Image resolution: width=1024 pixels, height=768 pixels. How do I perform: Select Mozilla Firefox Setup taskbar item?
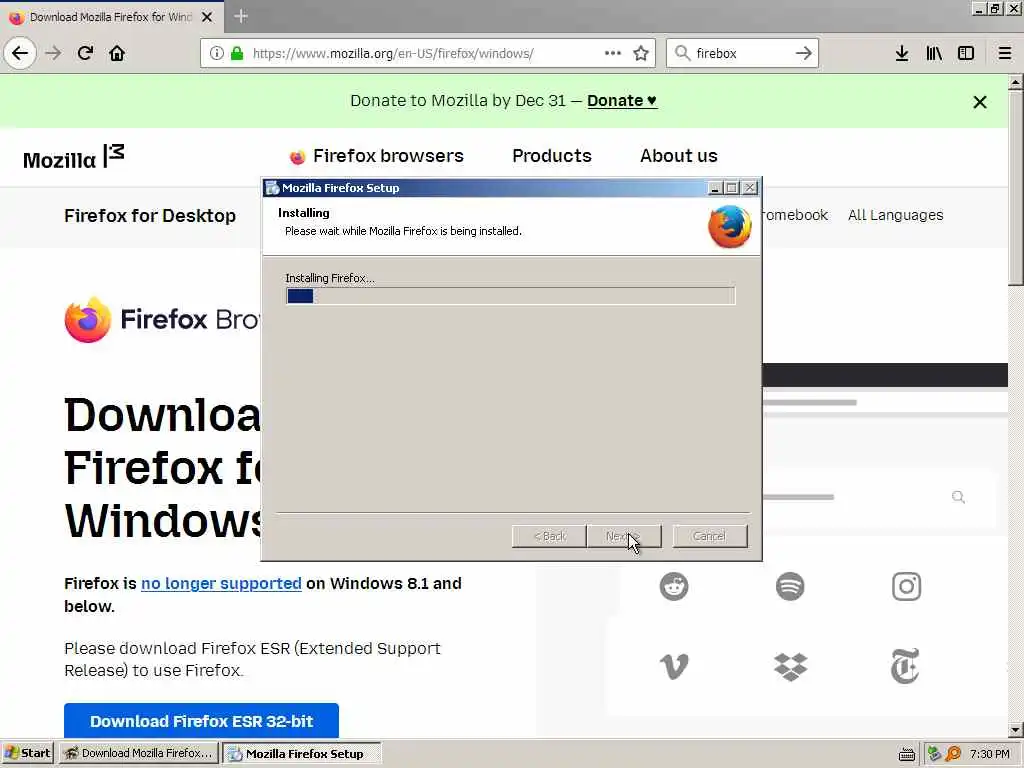click(302, 754)
